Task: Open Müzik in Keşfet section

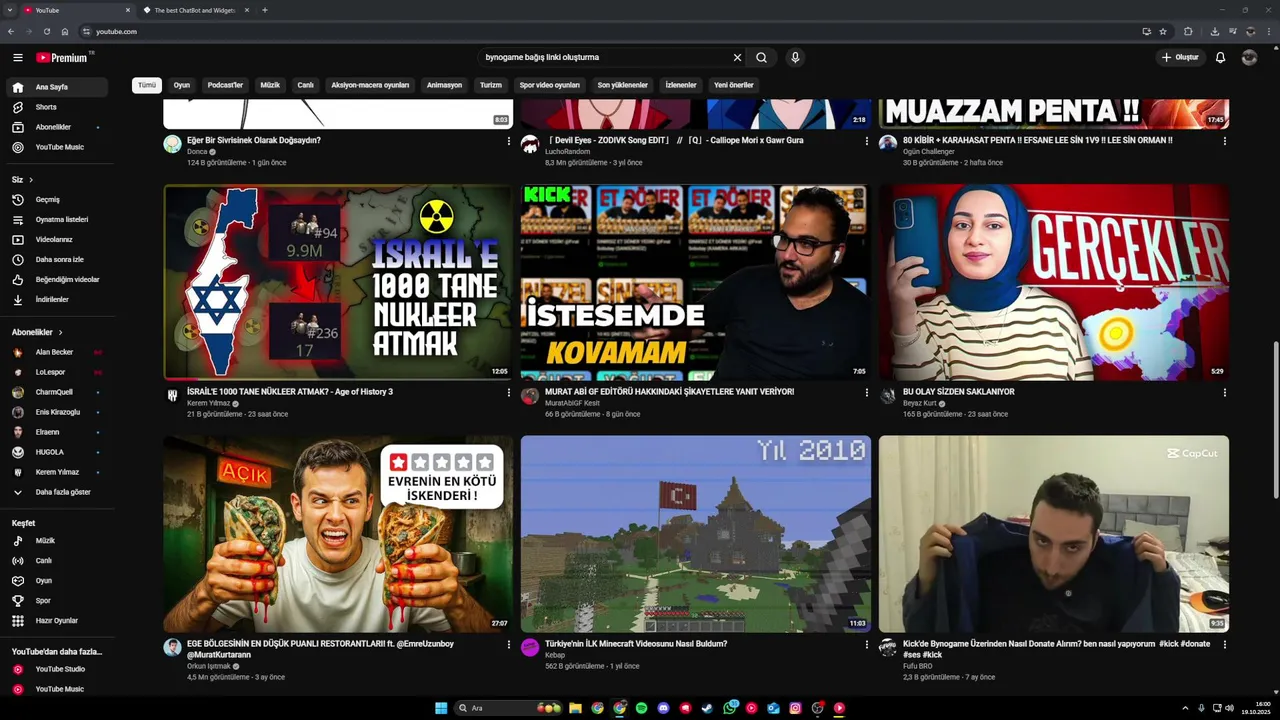Action: (58, 541)
